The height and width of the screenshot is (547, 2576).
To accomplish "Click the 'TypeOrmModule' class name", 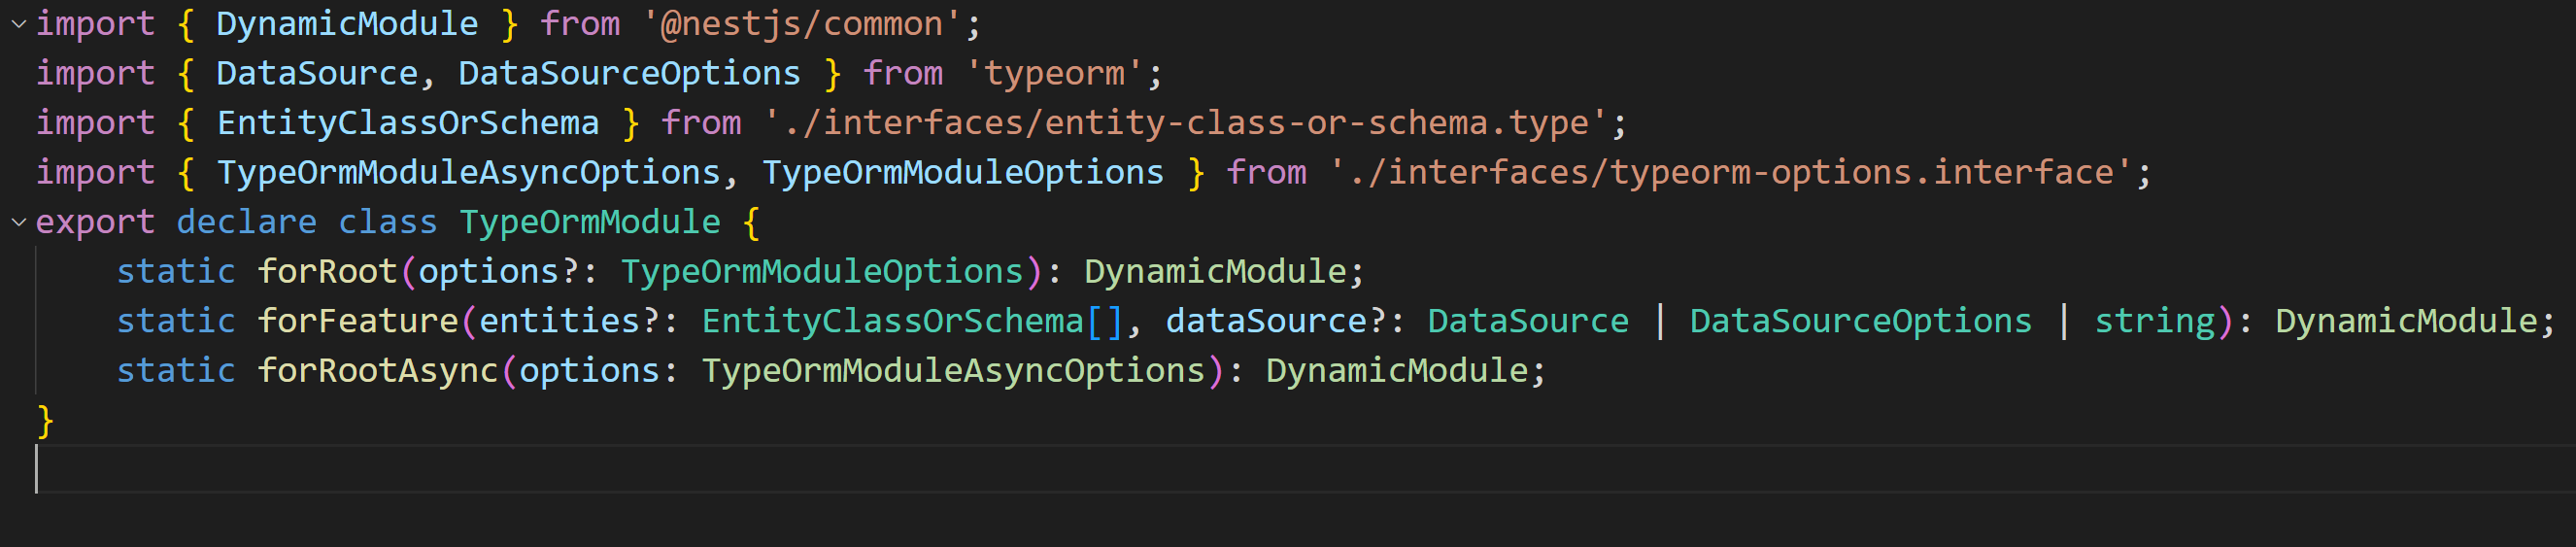I will (589, 222).
